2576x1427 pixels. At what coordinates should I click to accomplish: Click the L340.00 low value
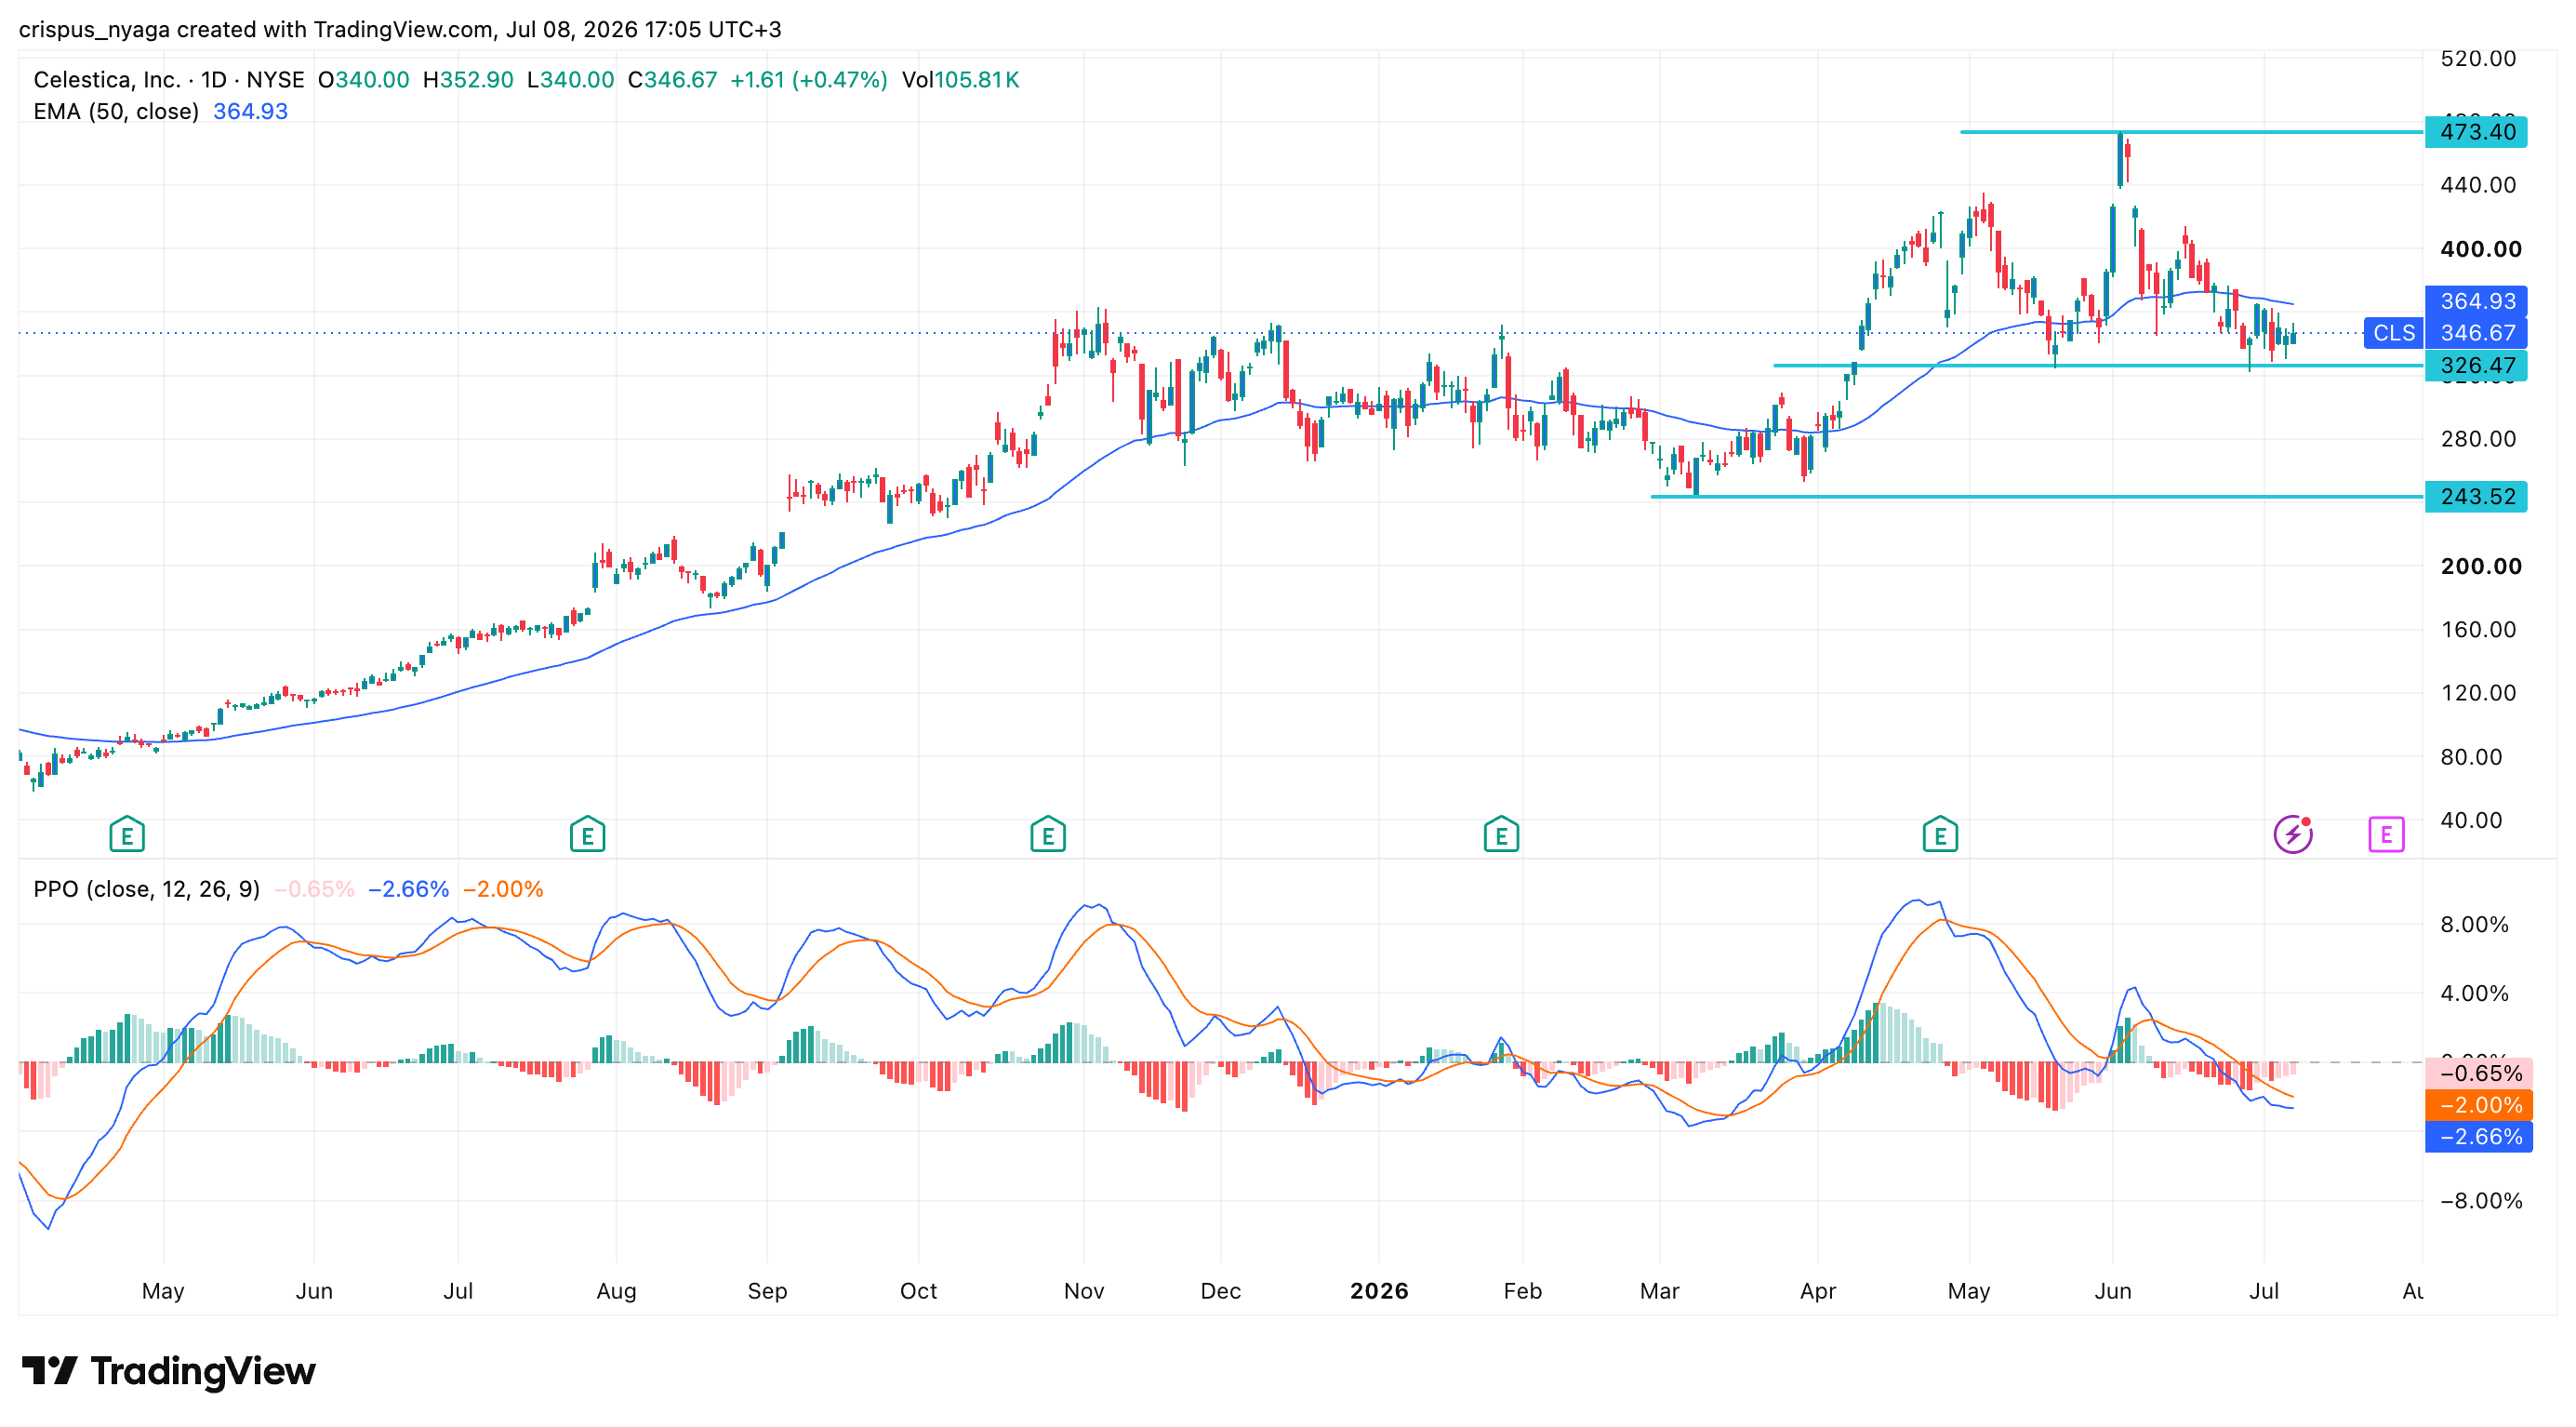(570, 80)
